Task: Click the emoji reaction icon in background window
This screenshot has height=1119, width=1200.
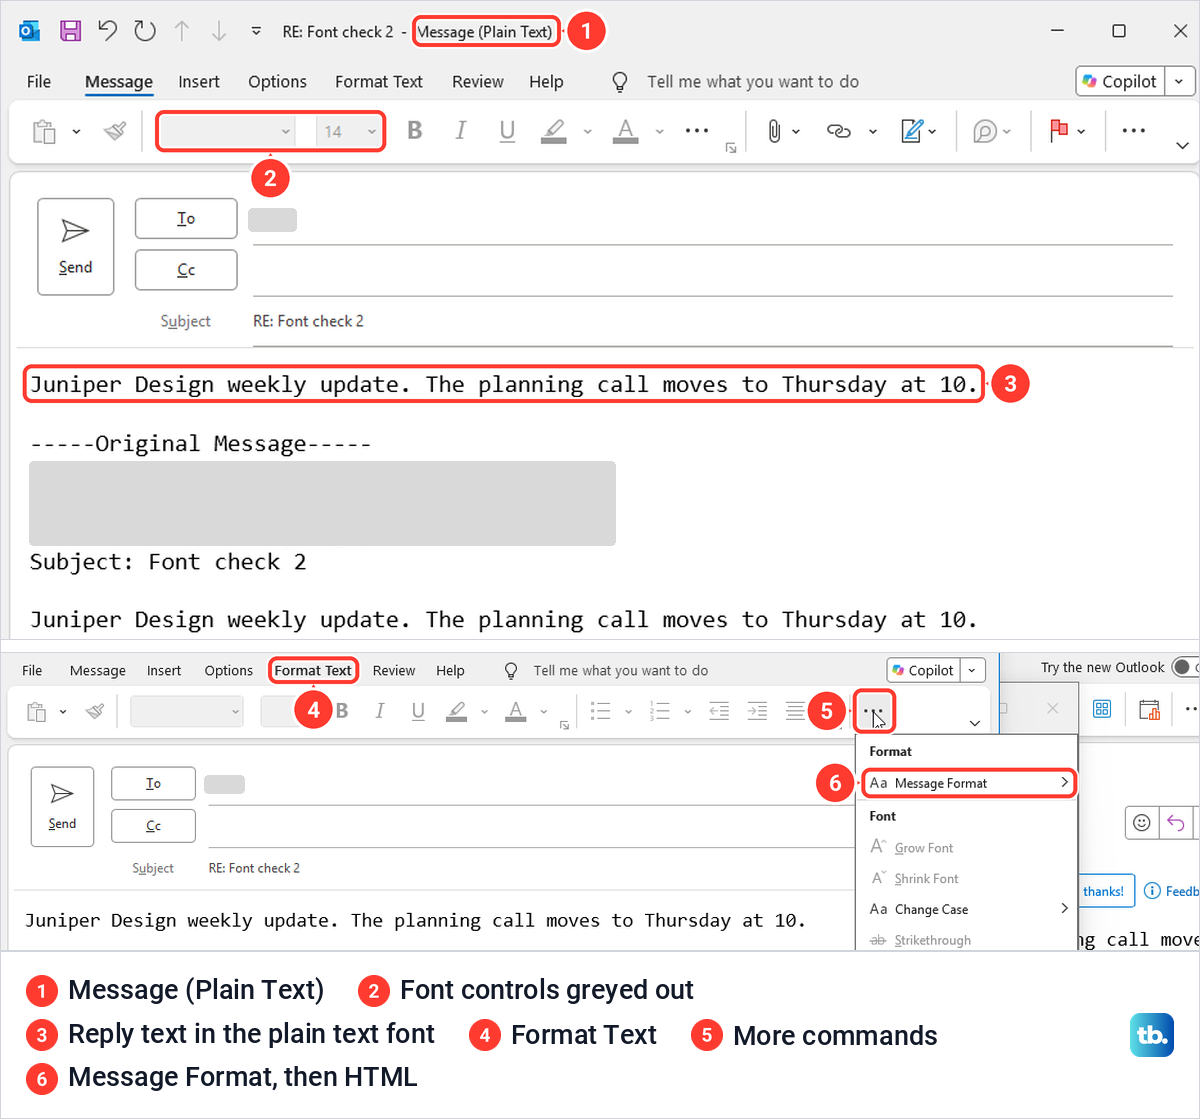Action: (1141, 823)
